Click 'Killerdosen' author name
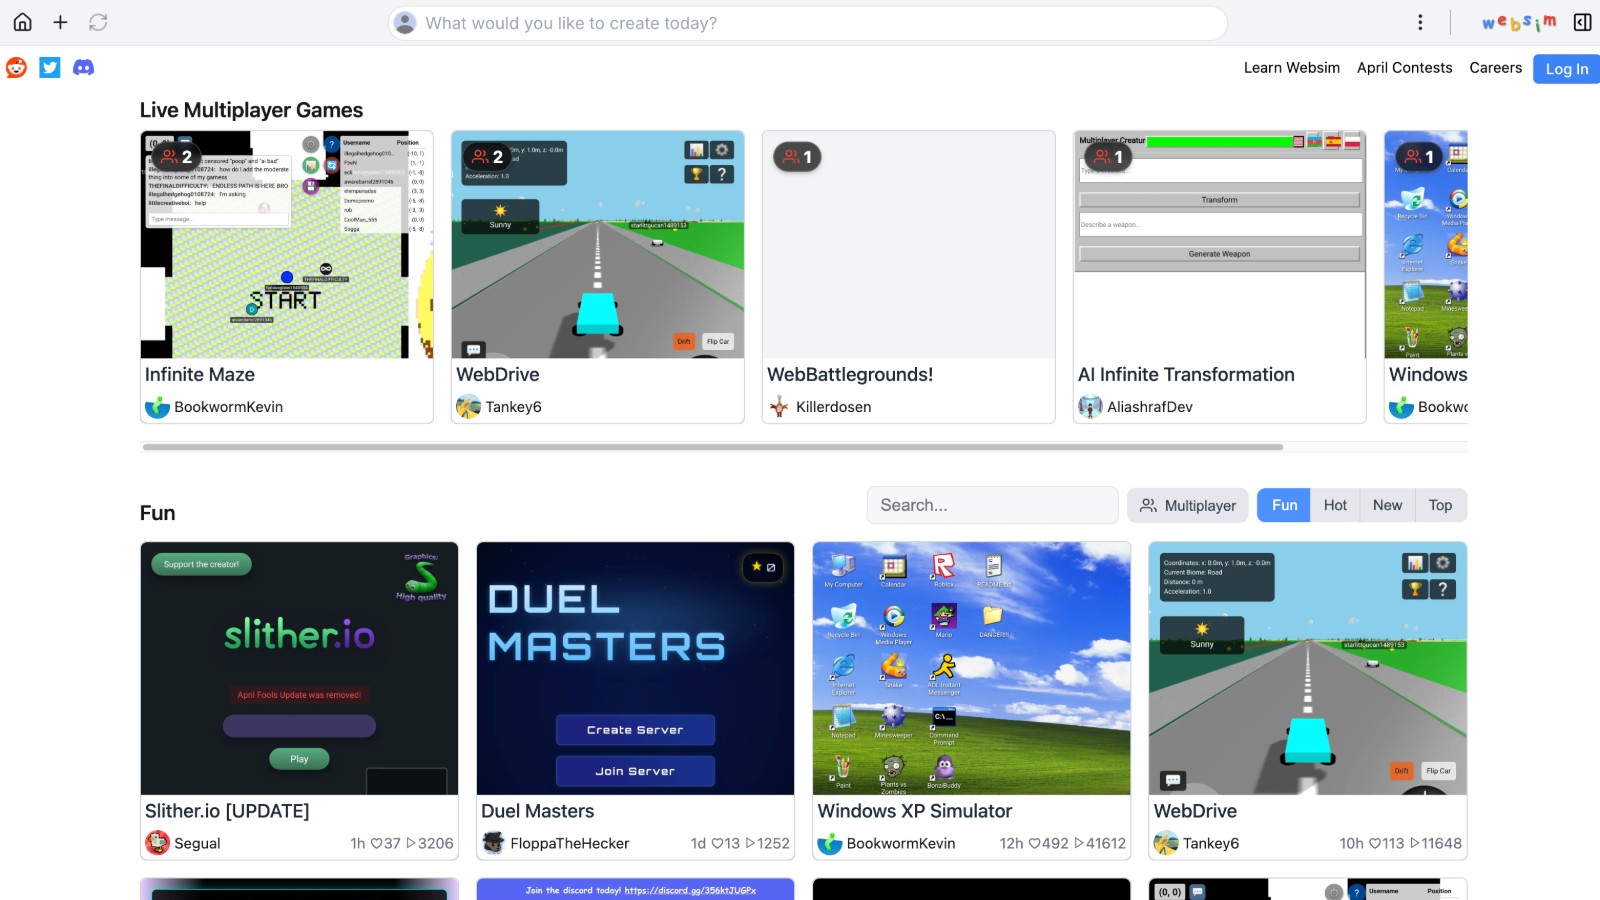Image resolution: width=1600 pixels, height=900 pixels. 834,407
